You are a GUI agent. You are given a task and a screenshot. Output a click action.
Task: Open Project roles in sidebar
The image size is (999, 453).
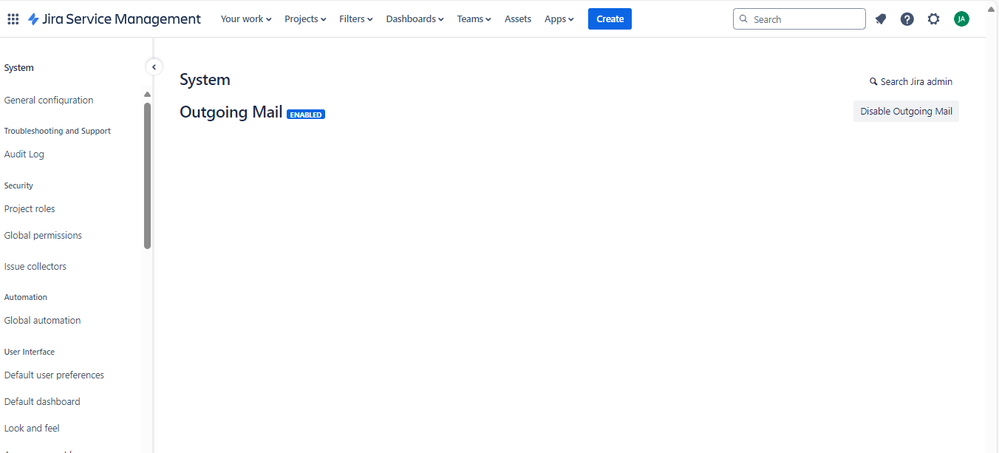point(29,208)
